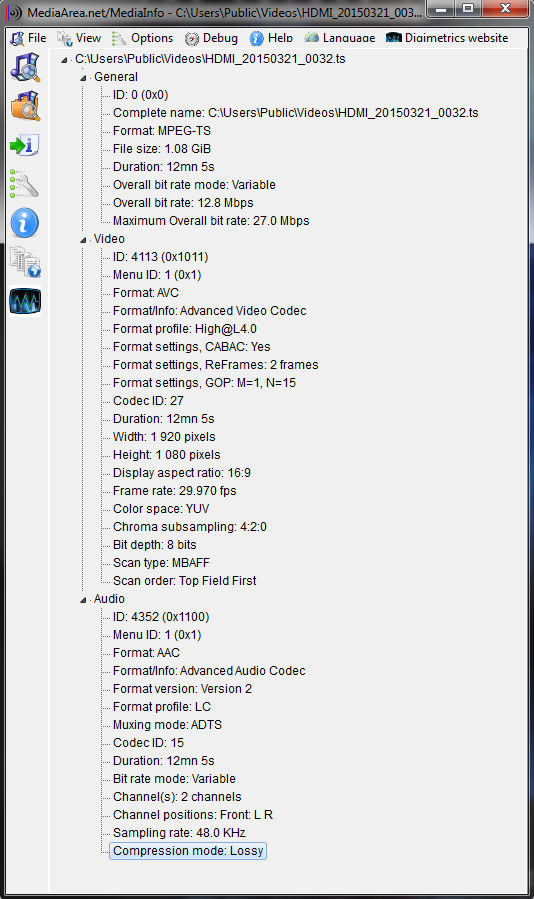Click the documents with globe sidebar icon
This screenshot has height=899, width=534.
[25, 262]
